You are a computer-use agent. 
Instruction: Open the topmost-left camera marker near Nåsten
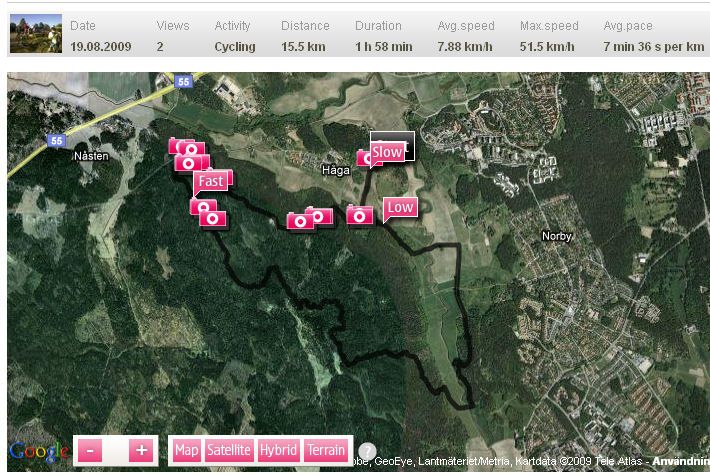tap(182, 148)
